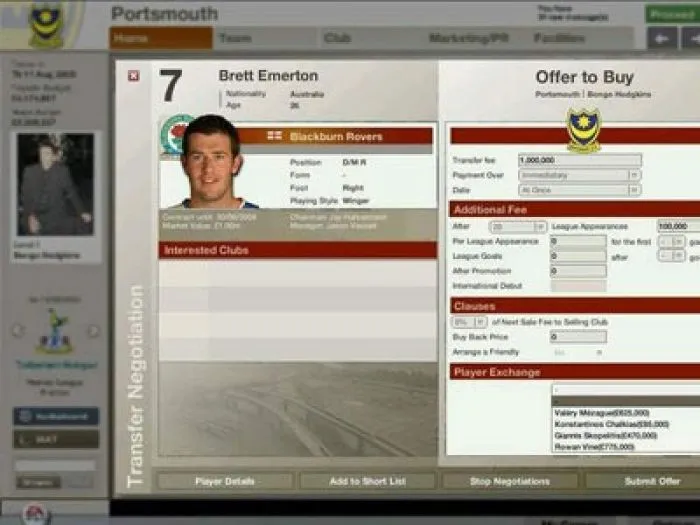The height and width of the screenshot is (525, 700).
Task: Click the small button under the sidebar text field
Action: [38, 482]
